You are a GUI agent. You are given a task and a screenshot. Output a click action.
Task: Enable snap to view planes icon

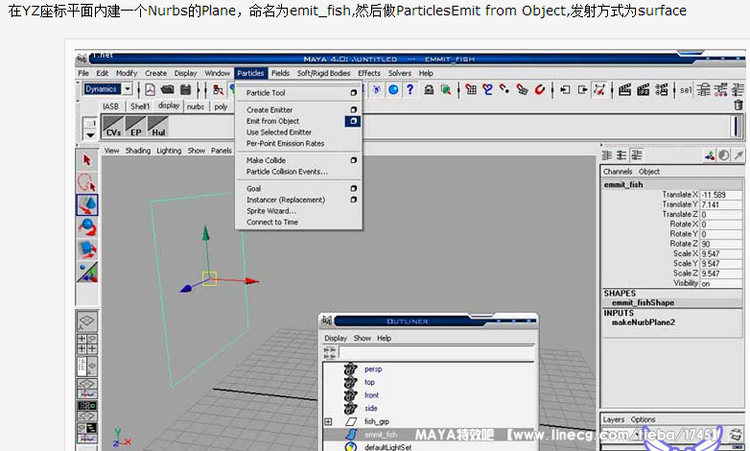[x=522, y=89]
